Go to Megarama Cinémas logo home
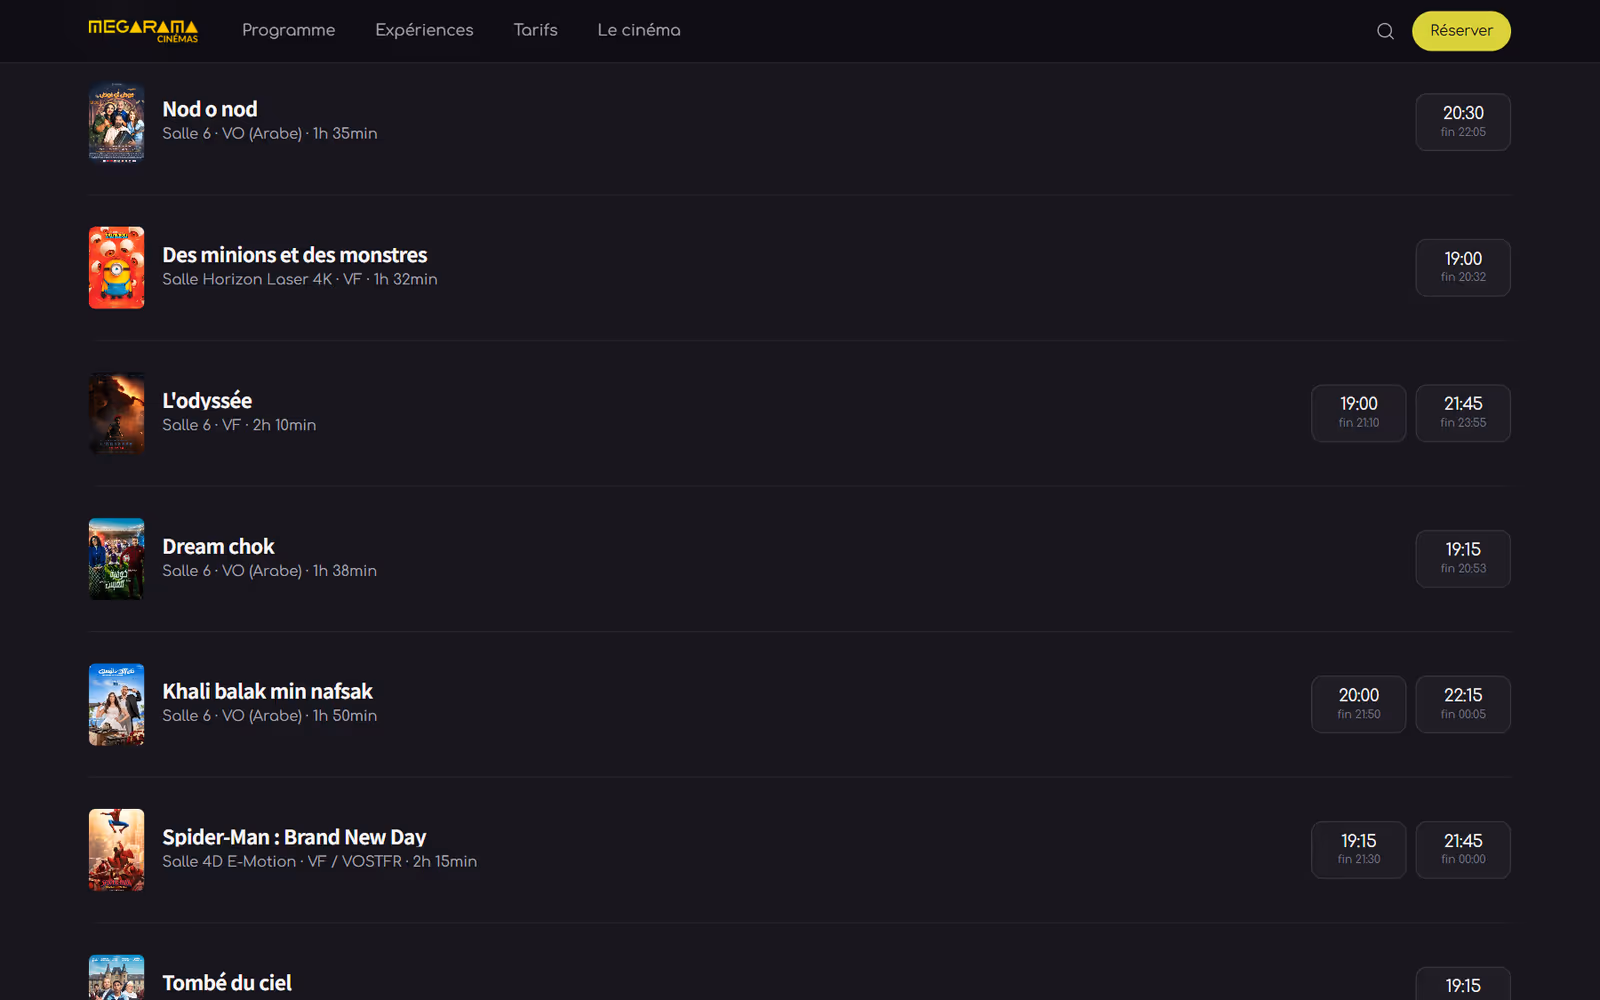Screen dimensions: 1600x1000 143,31
